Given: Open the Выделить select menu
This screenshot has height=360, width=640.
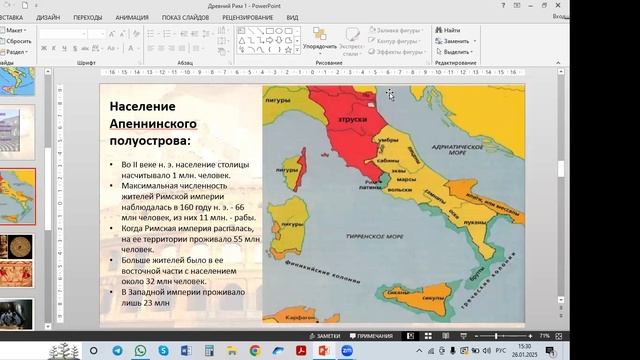Looking at the screenshot, I should tap(455, 52).
